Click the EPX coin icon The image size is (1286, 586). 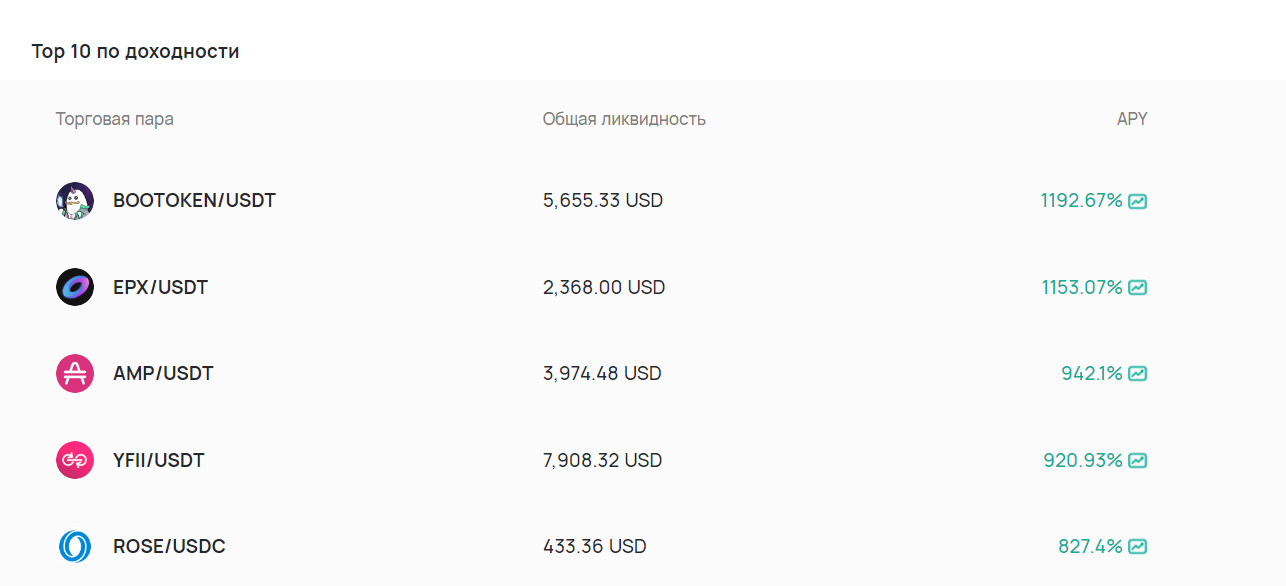pos(75,288)
